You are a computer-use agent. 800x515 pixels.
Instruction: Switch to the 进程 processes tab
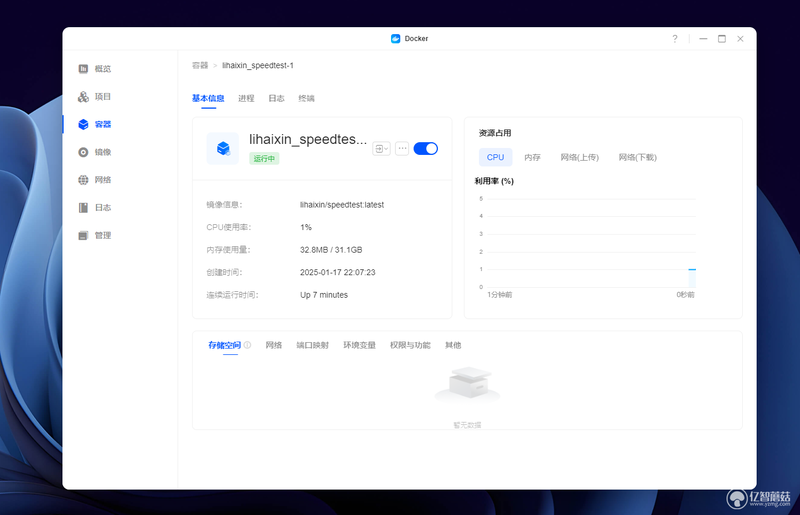click(x=246, y=98)
